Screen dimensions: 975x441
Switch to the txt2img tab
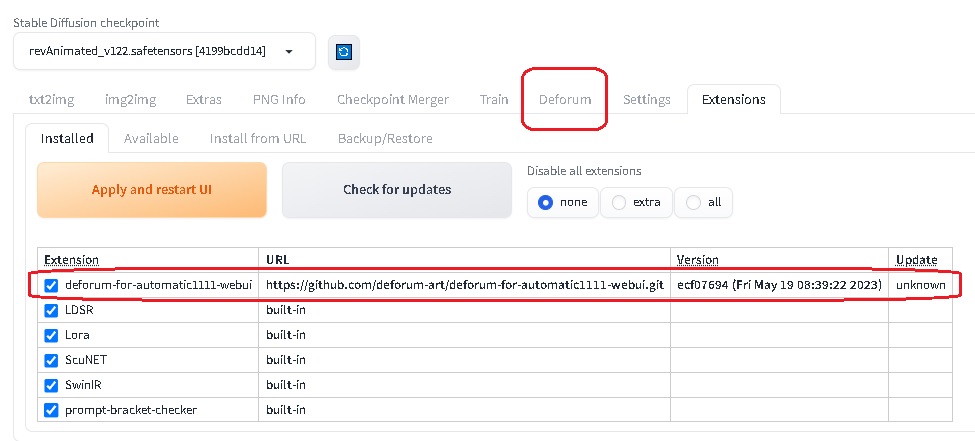click(x=52, y=100)
